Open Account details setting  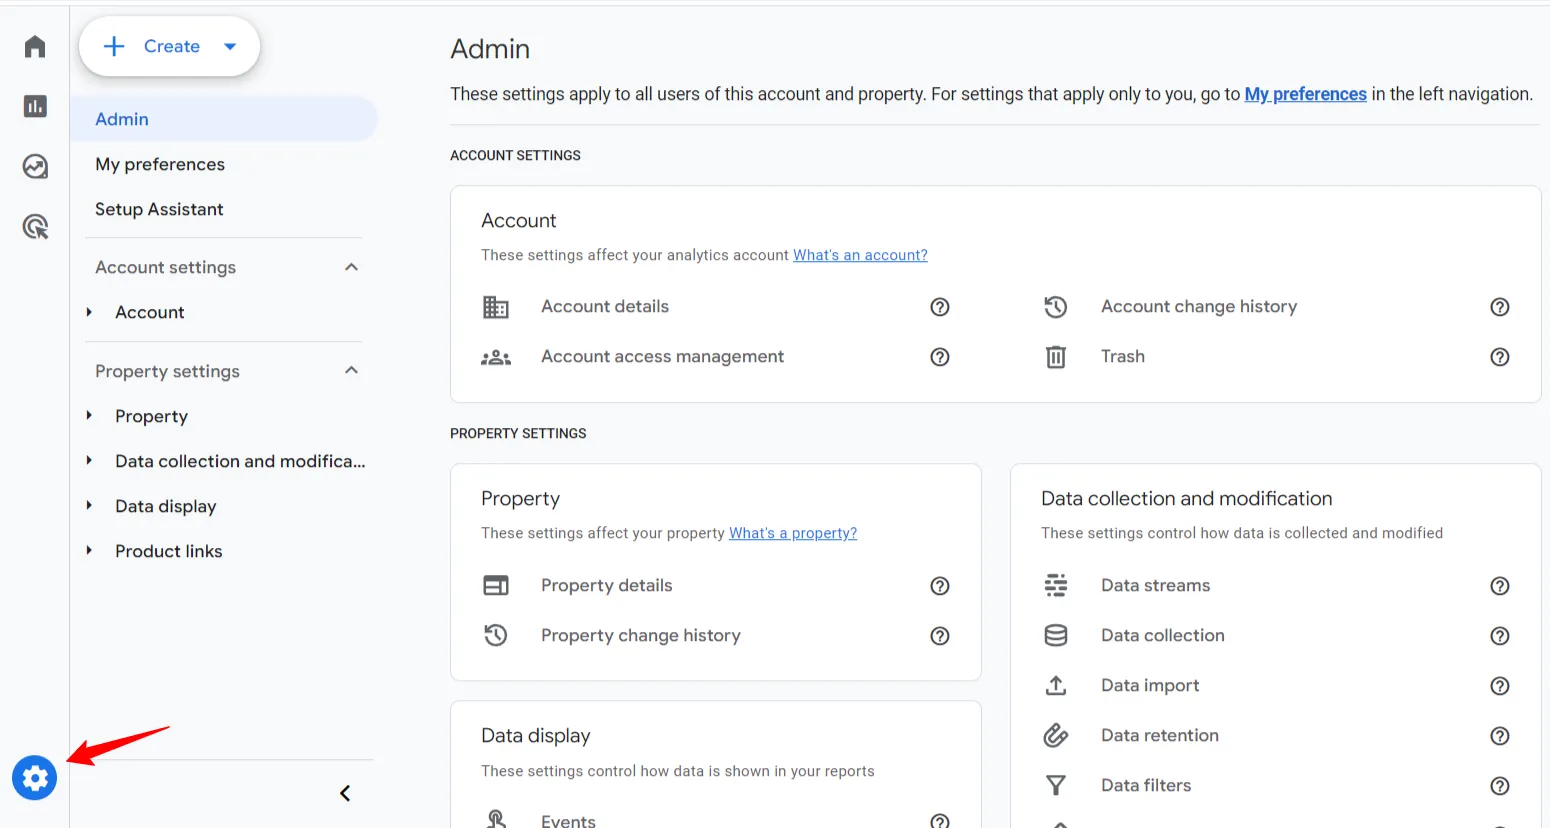click(x=605, y=307)
